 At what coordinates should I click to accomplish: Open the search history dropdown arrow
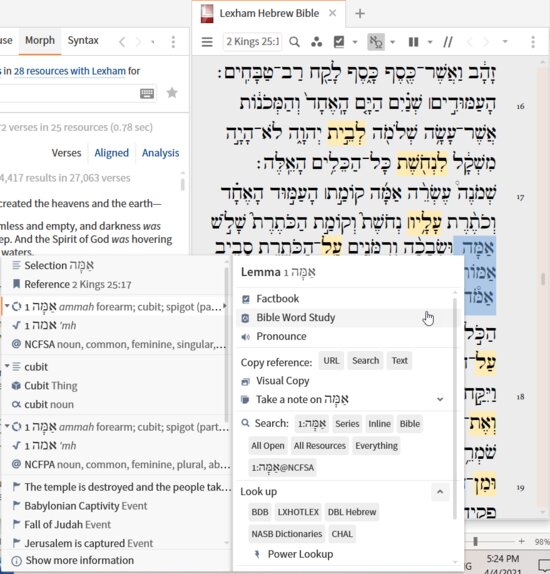click(153, 42)
